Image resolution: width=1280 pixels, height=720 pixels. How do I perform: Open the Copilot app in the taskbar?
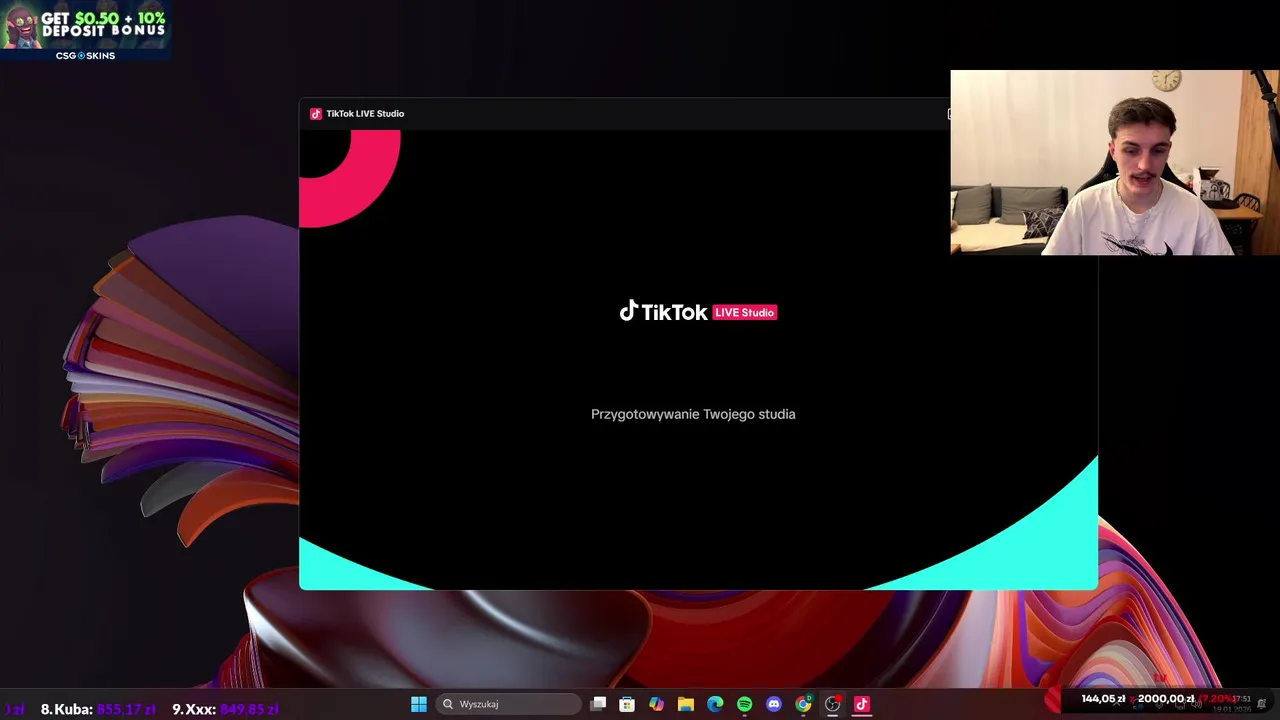(x=656, y=704)
